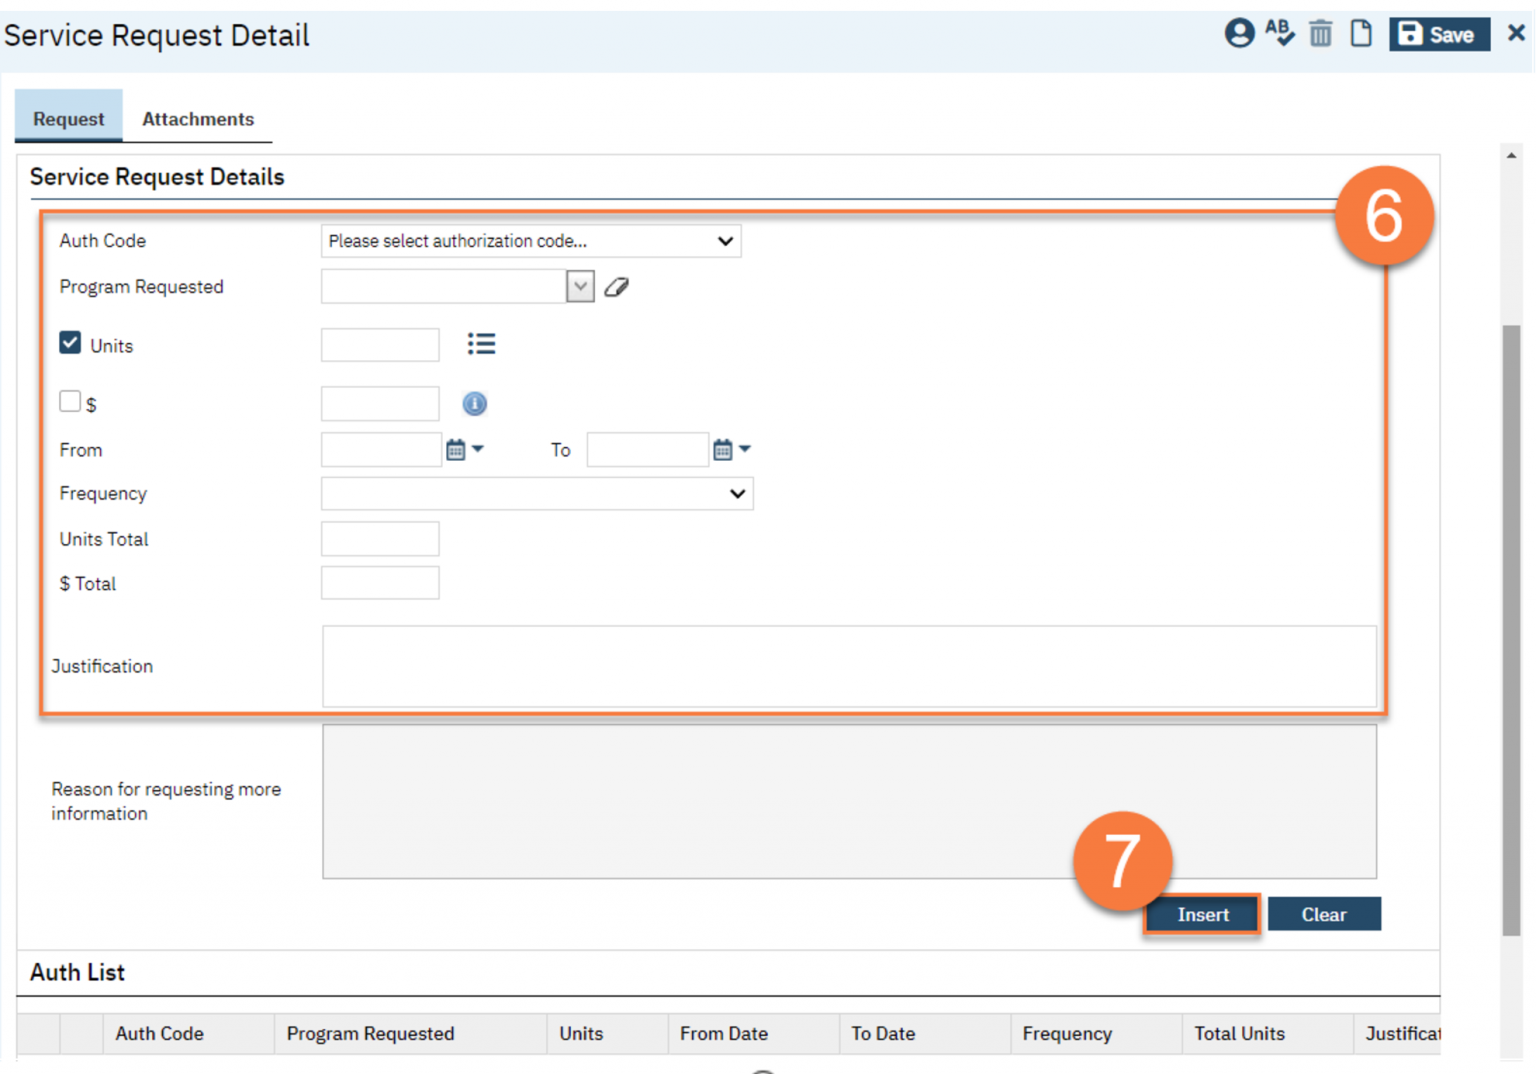
Task: Click the trash delete icon
Action: (1320, 34)
